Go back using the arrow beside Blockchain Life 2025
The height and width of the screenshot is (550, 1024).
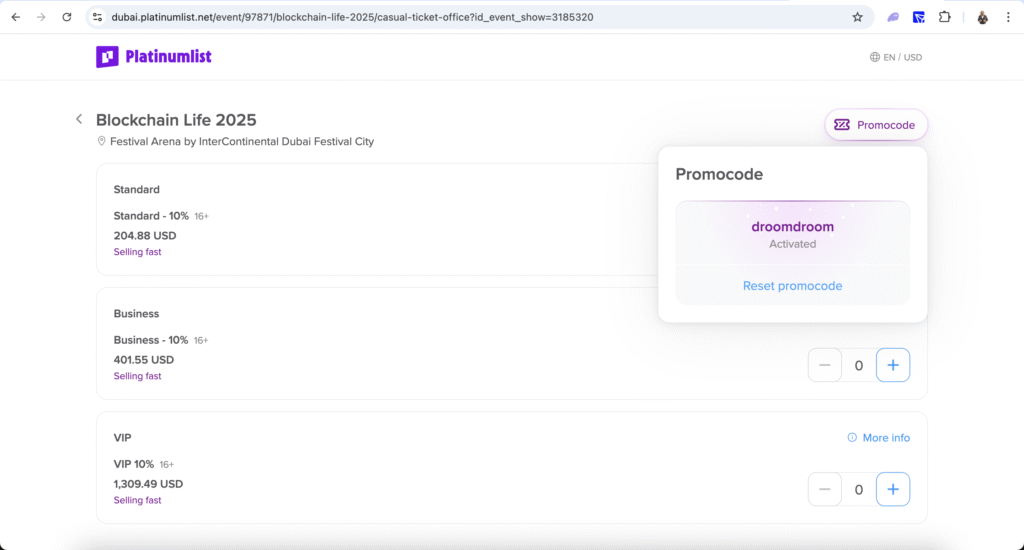(x=79, y=119)
